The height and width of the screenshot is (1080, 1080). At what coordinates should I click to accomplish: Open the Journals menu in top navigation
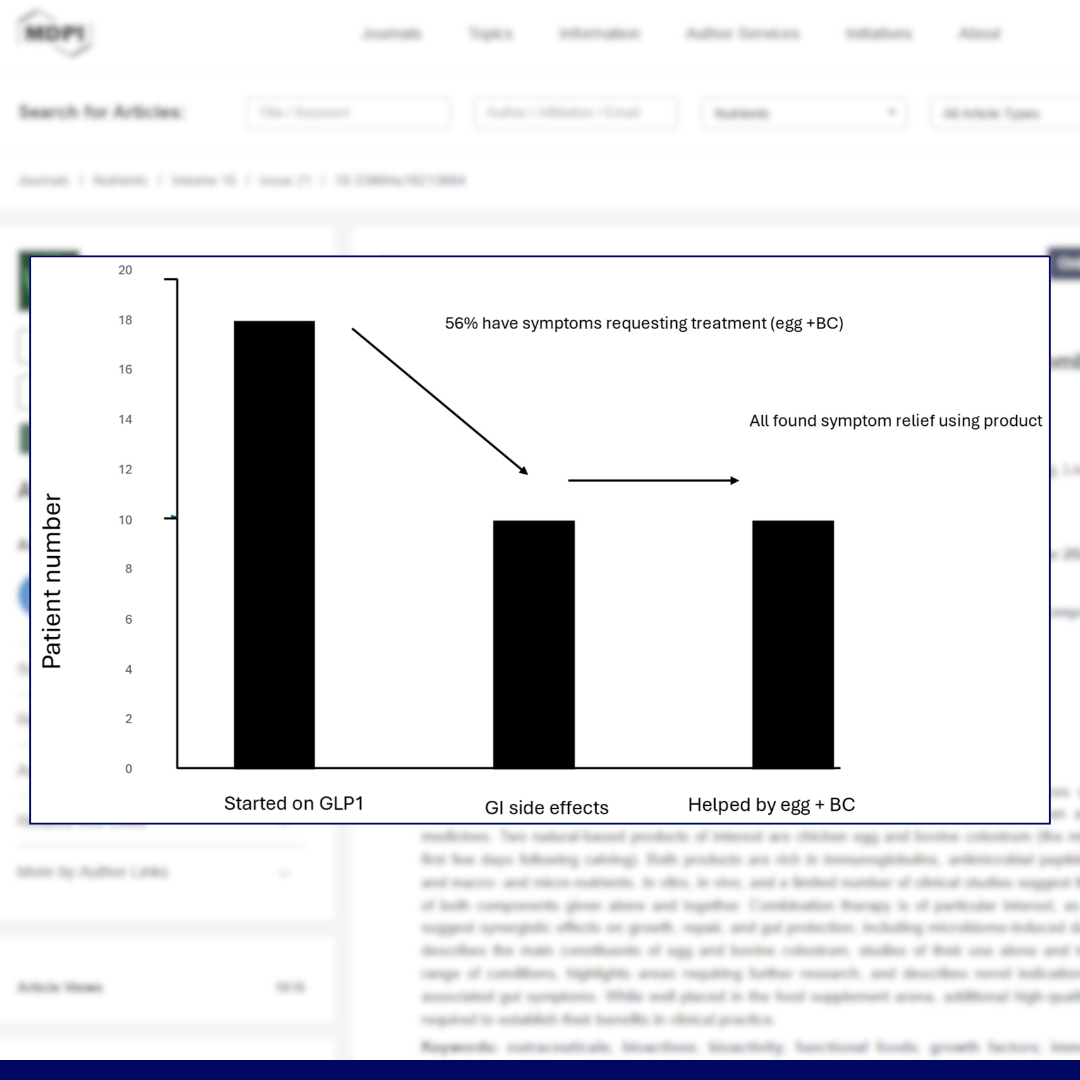coord(391,33)
